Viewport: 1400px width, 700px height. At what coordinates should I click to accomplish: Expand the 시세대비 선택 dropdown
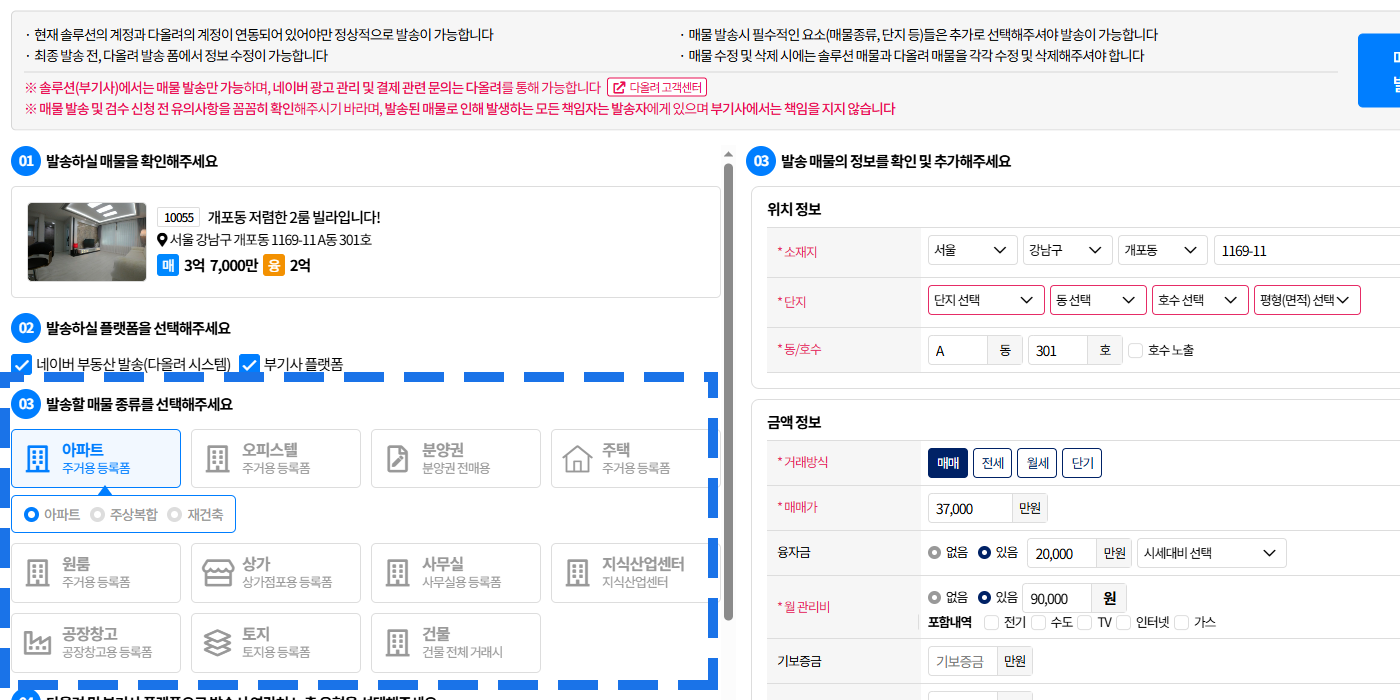coord(1211,553)
